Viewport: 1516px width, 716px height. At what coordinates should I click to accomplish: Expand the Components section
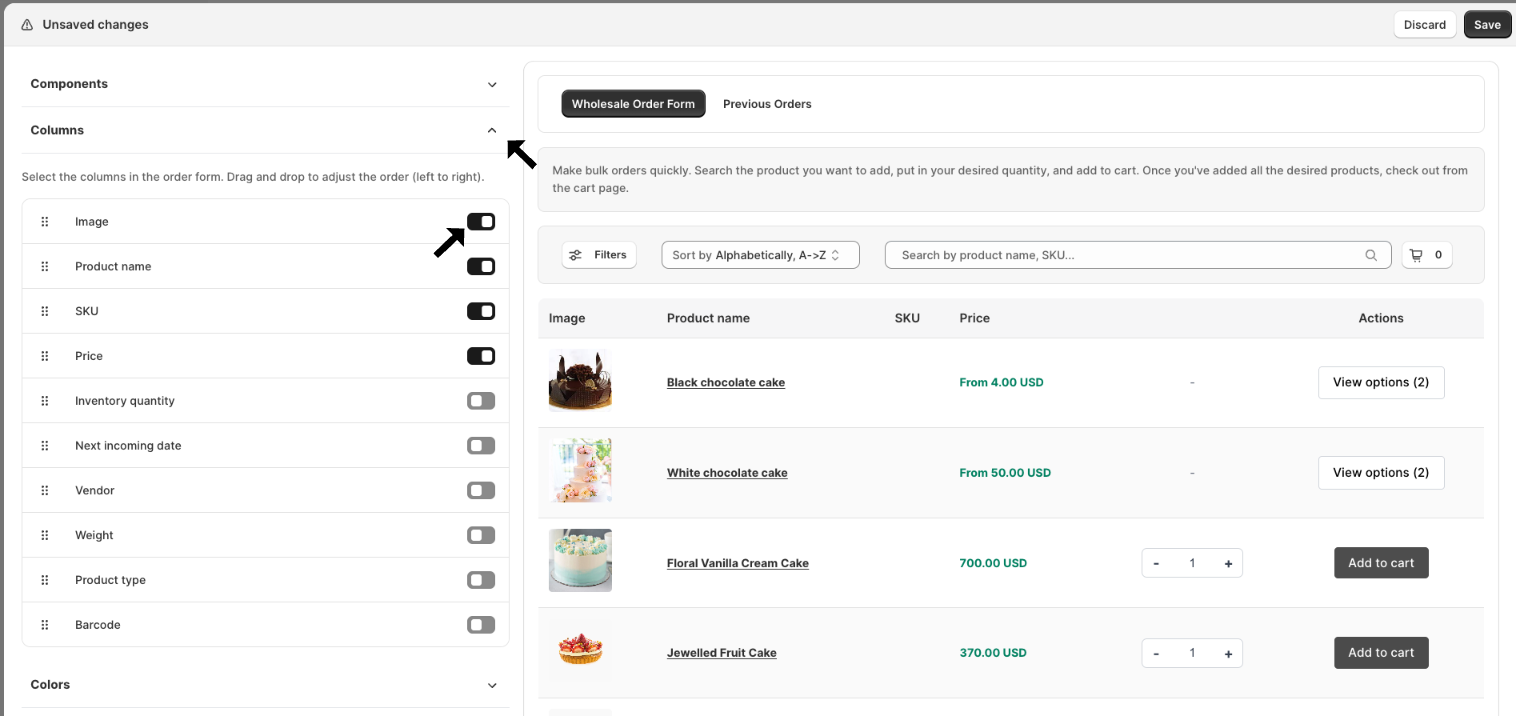491,84
